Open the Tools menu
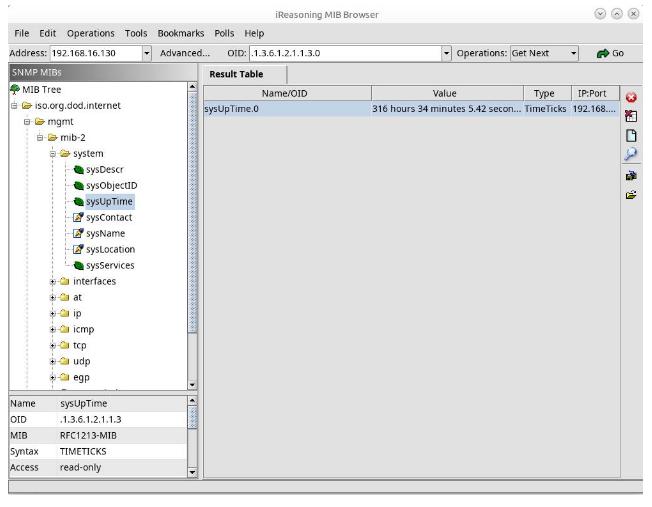Screen dimensions: 652x507 coord(136,33)
